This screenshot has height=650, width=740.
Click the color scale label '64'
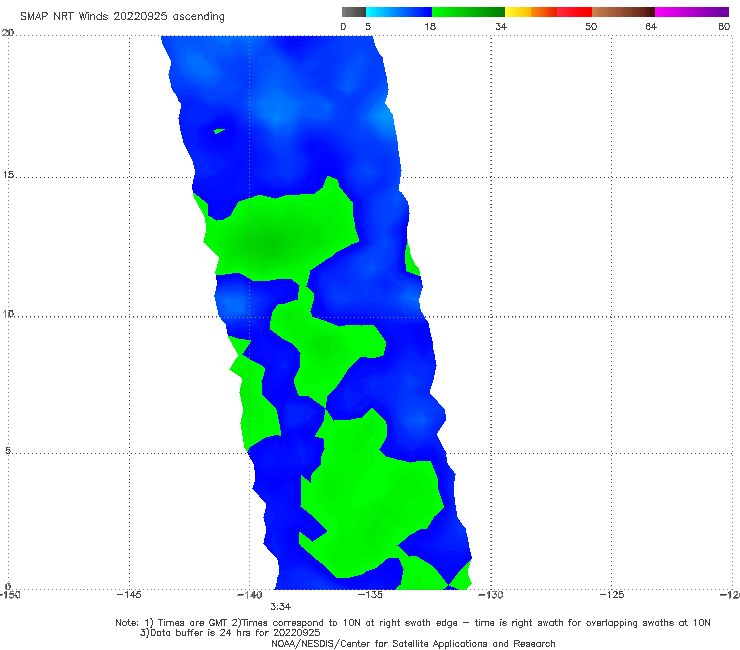tap(651, 26)
